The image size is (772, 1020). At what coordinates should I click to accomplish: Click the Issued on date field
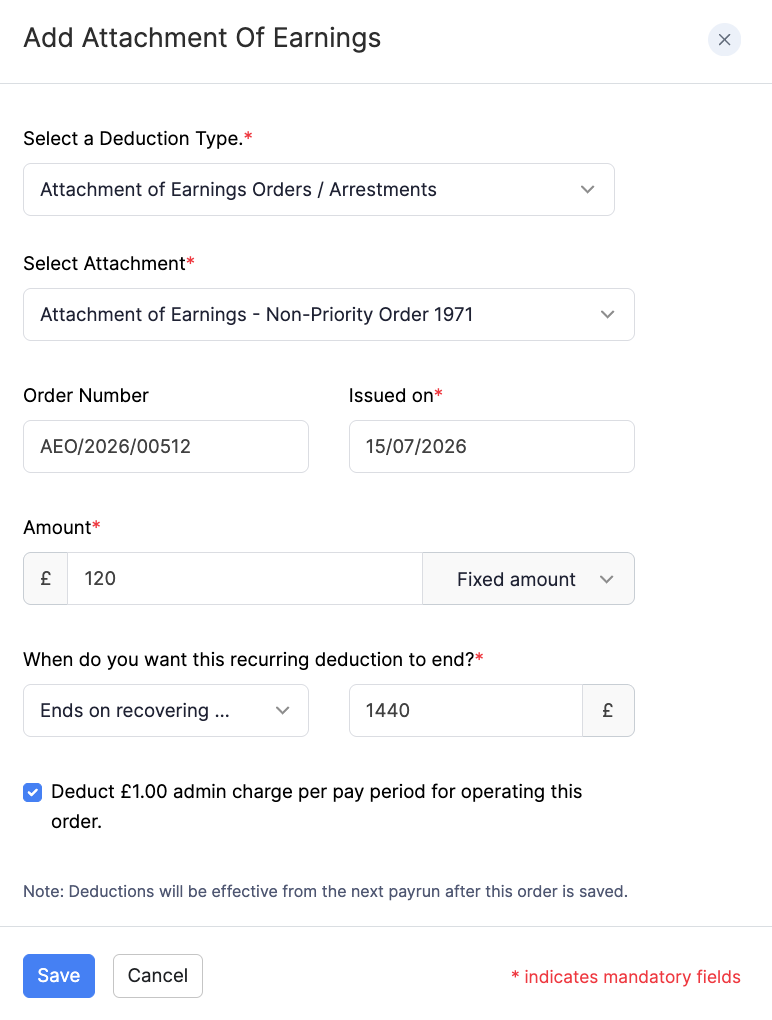pos(492,446)
